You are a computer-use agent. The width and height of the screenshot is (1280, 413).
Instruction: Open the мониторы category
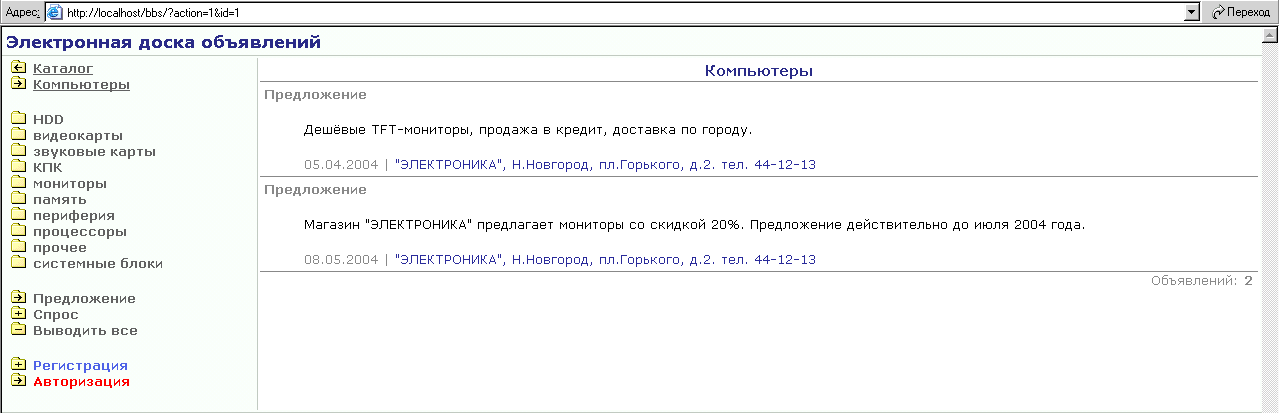70,184
